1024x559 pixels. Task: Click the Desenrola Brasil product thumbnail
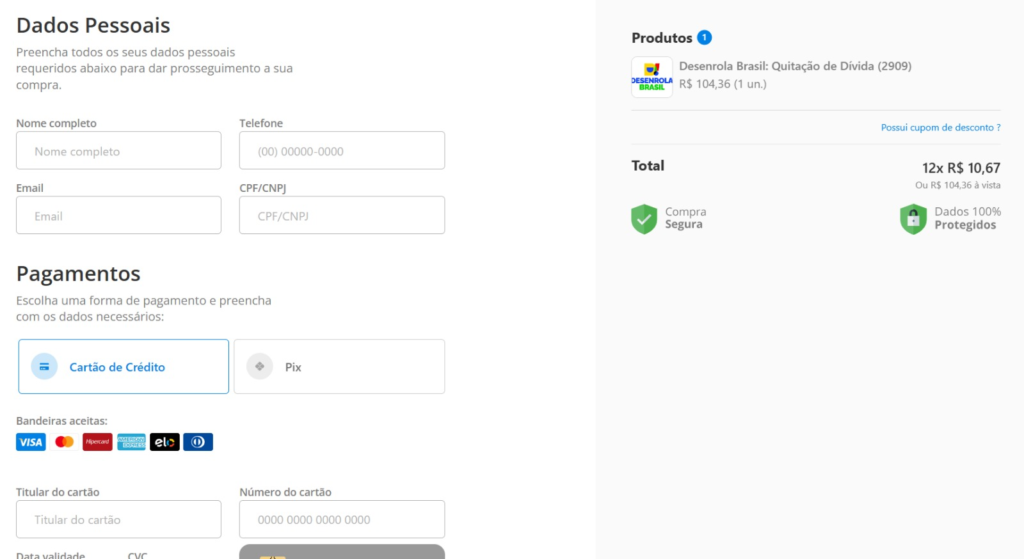652,77
